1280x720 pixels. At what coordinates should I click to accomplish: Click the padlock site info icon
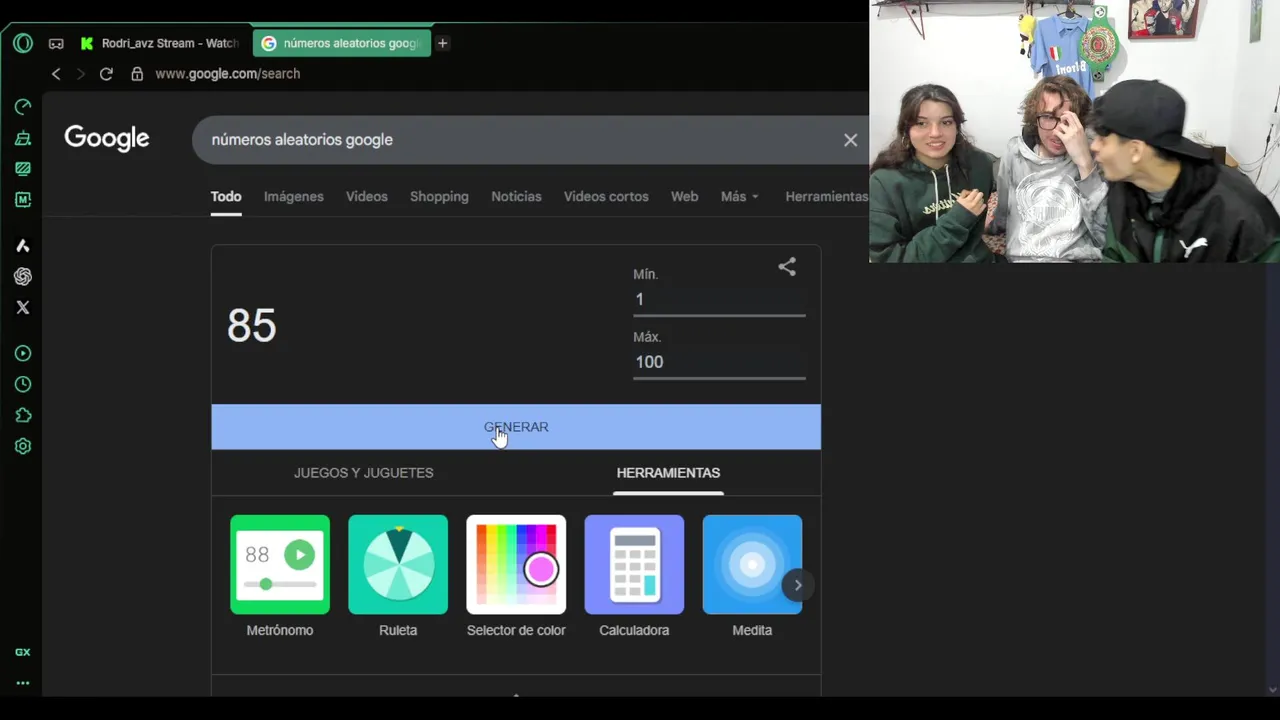click(137, 74)
